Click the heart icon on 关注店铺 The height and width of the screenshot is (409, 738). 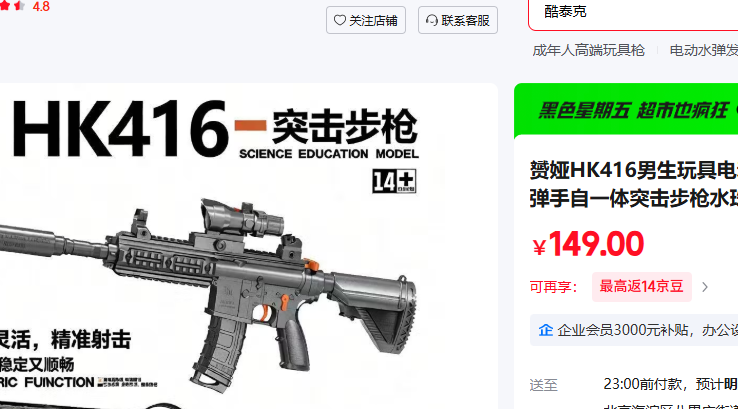click(x=339, y=20)
